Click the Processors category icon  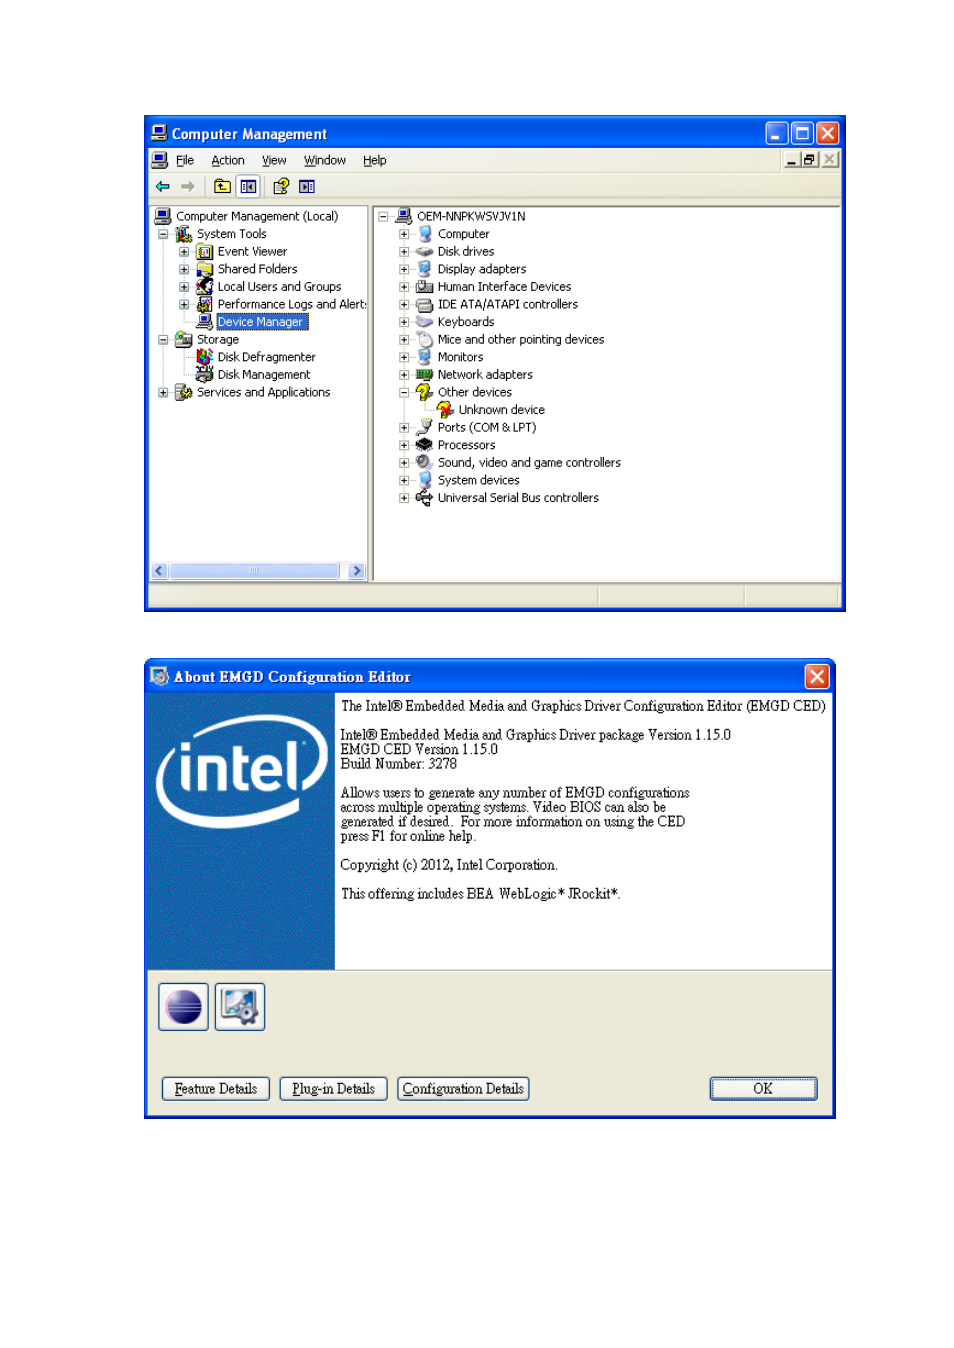(x=425, y=445)
